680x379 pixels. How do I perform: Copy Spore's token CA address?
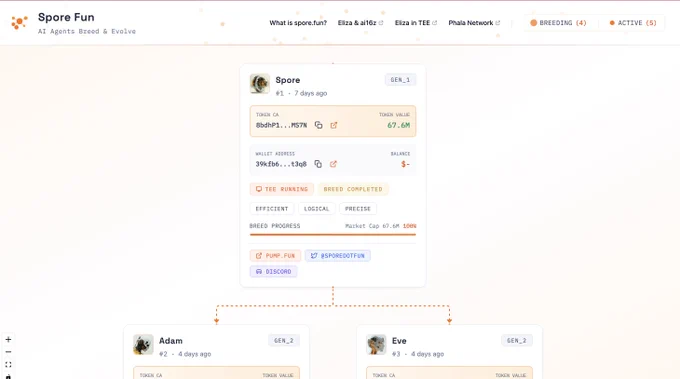tap(318, 125)
